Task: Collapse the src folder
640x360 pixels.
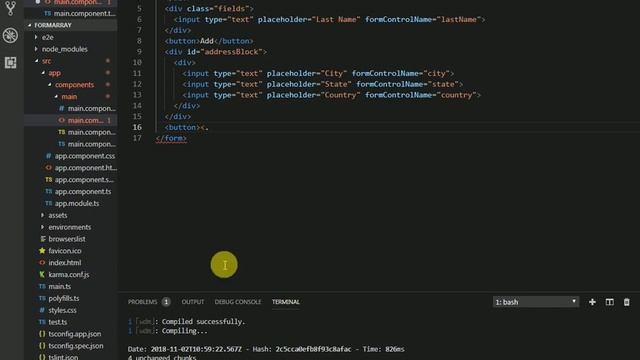Action: (x=71, y=61)
